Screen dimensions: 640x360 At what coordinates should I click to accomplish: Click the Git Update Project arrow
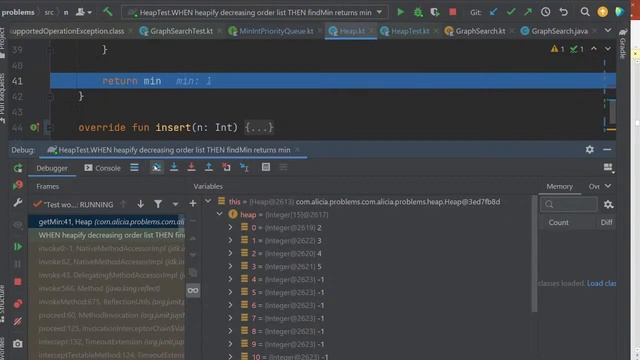(493, 12)
